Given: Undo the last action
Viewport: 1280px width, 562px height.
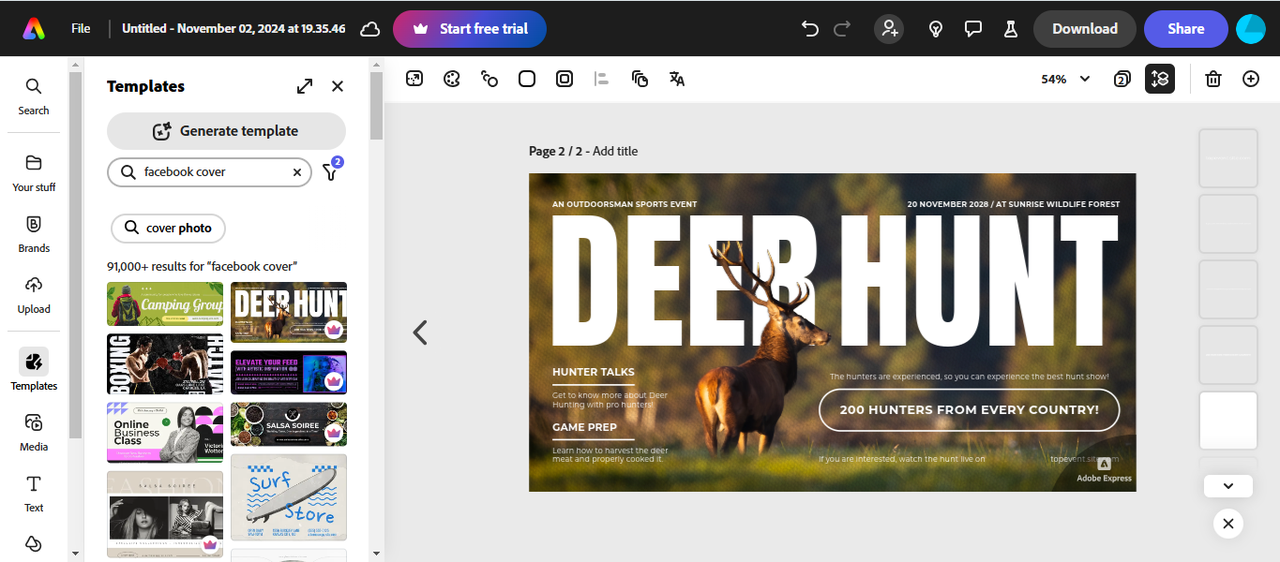Looking at the screenshot, I should click(810, 29).
